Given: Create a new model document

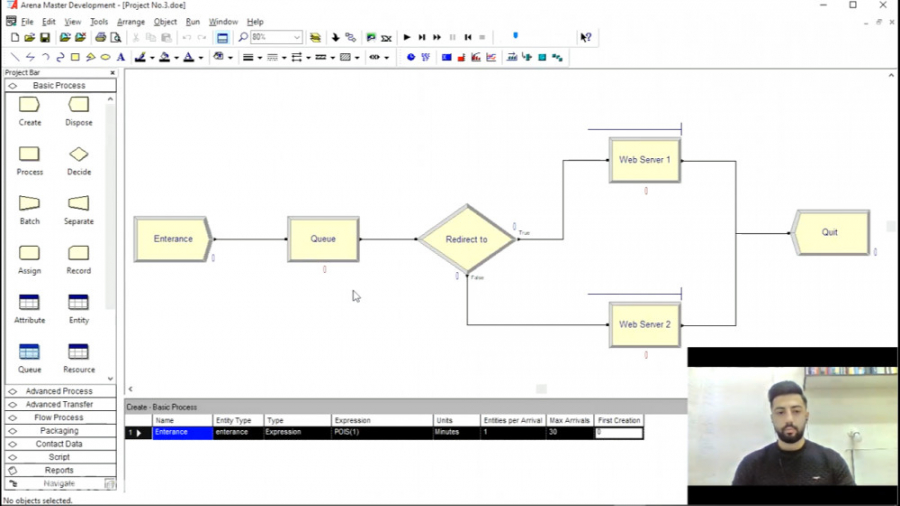Looking at the screenshot, I should tap(15, 37).
